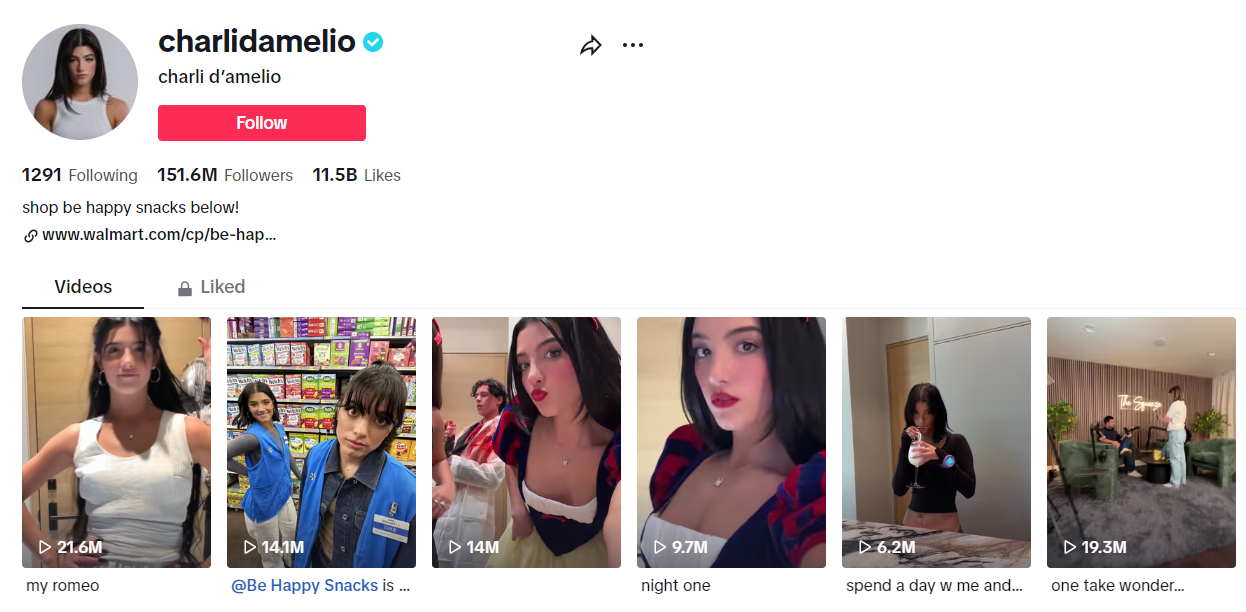1246x612 pixels.
Task: Click play icon on the 21.6M video
Action: coord(45,547)
